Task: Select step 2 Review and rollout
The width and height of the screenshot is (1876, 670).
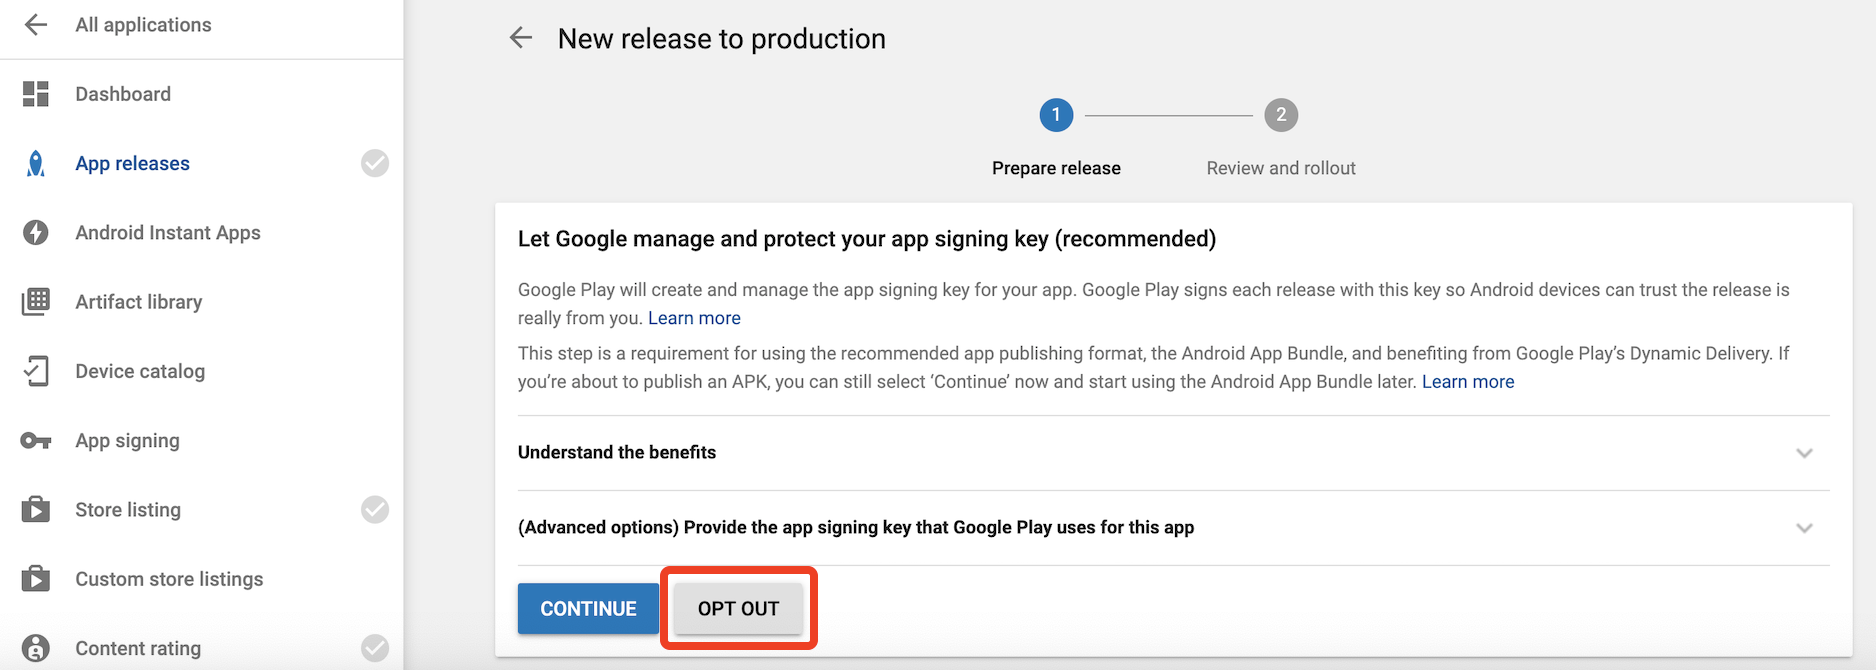Action: click(1281, 116)
